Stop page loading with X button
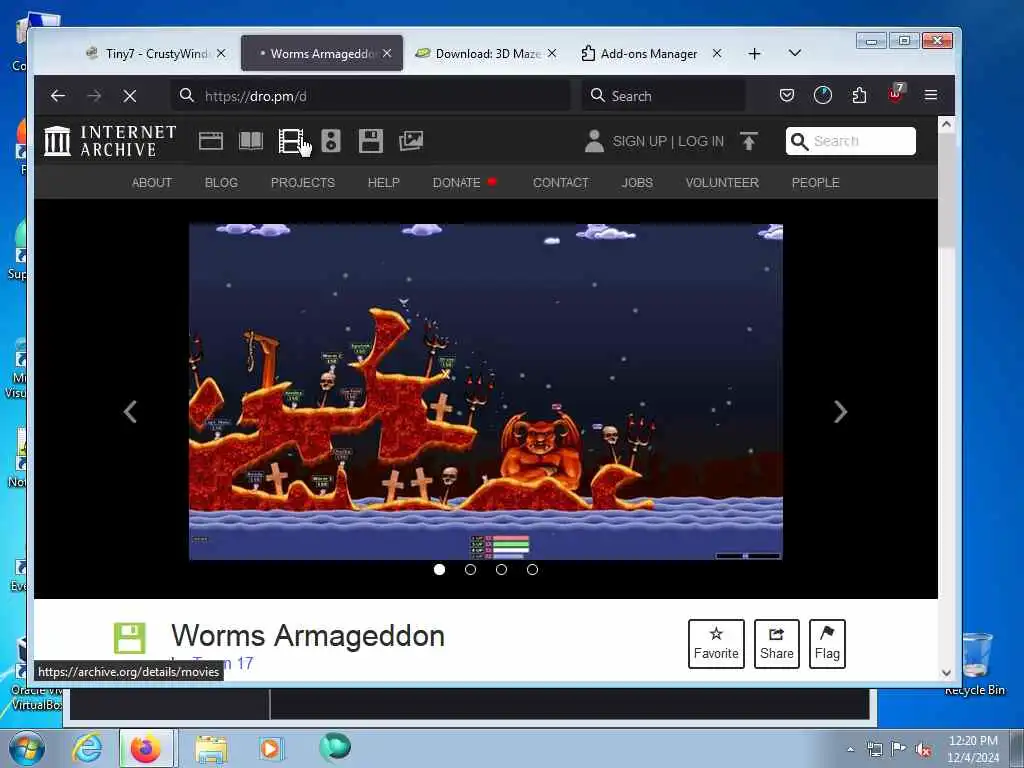 click(130, 96)
